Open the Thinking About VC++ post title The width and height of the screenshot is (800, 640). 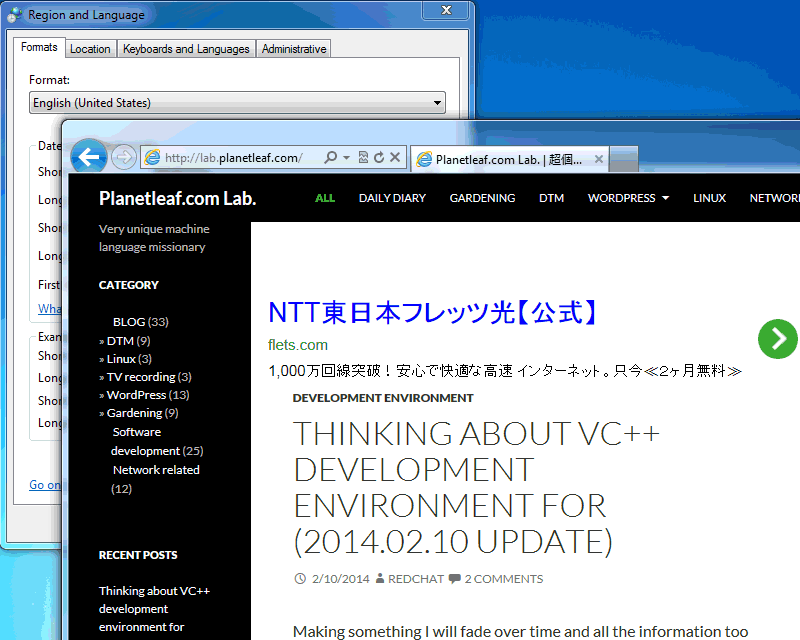tap(477, 487)
